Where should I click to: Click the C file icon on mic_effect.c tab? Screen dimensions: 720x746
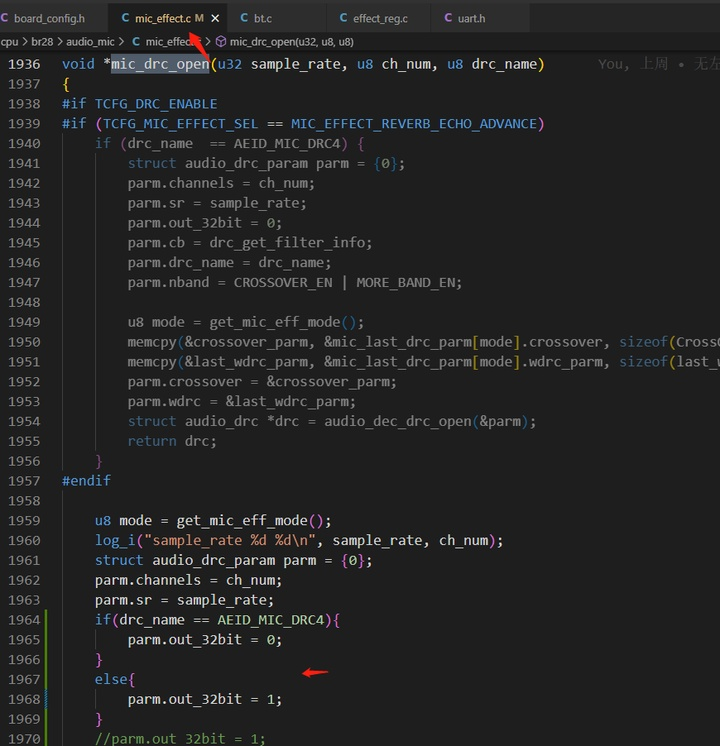point(125,18)
